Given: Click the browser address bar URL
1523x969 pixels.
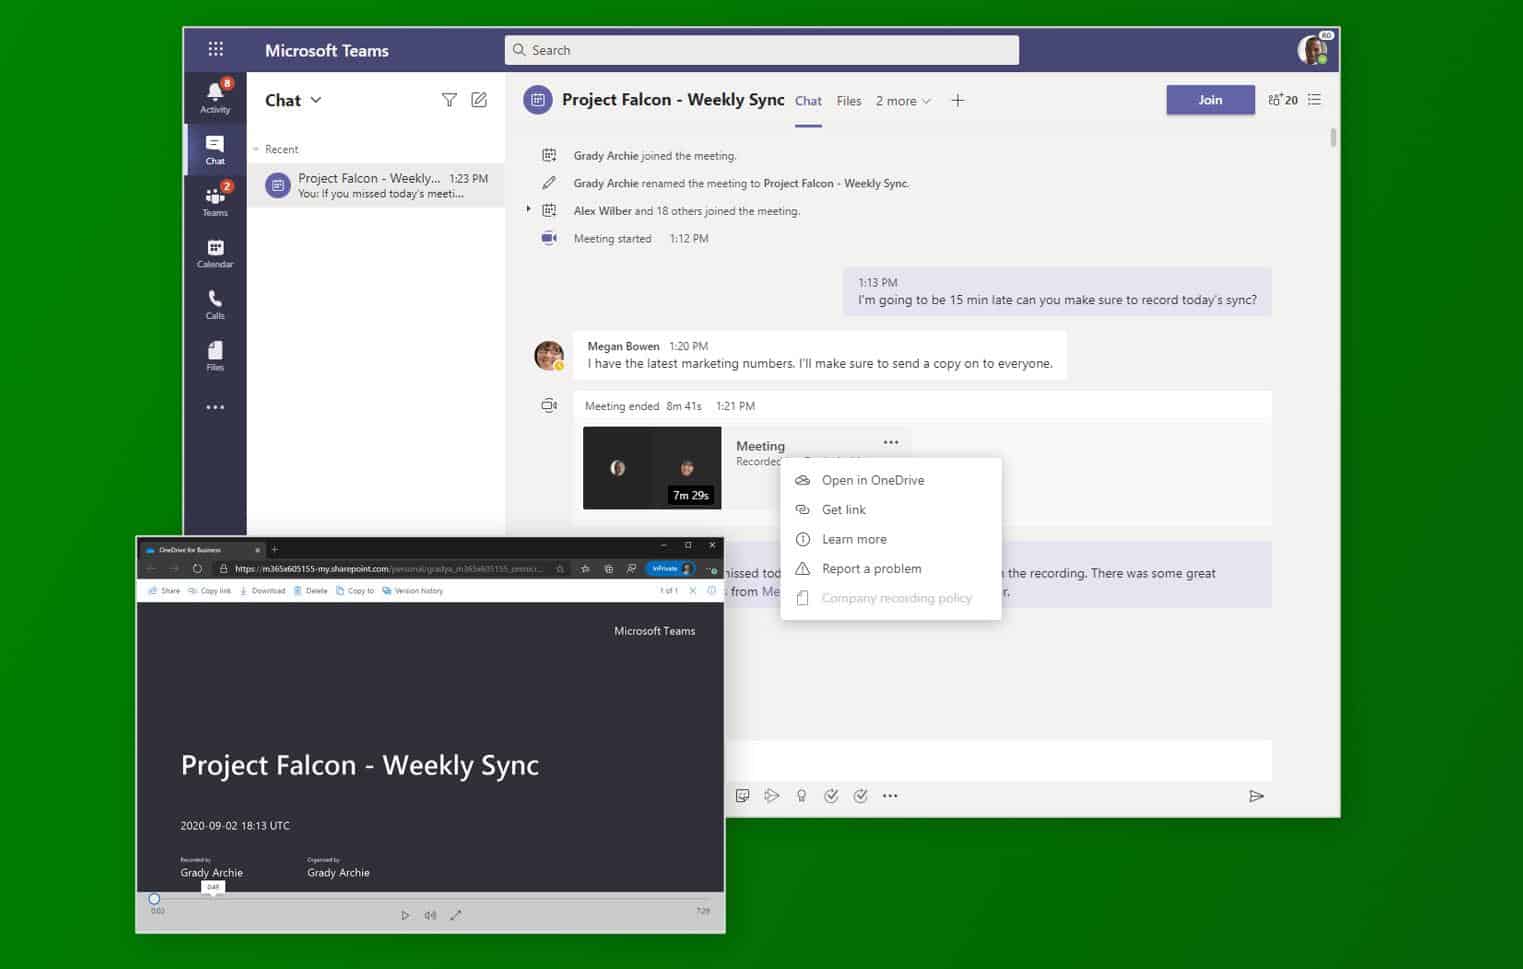Looking at the screenshot, I should click(390, 569).
